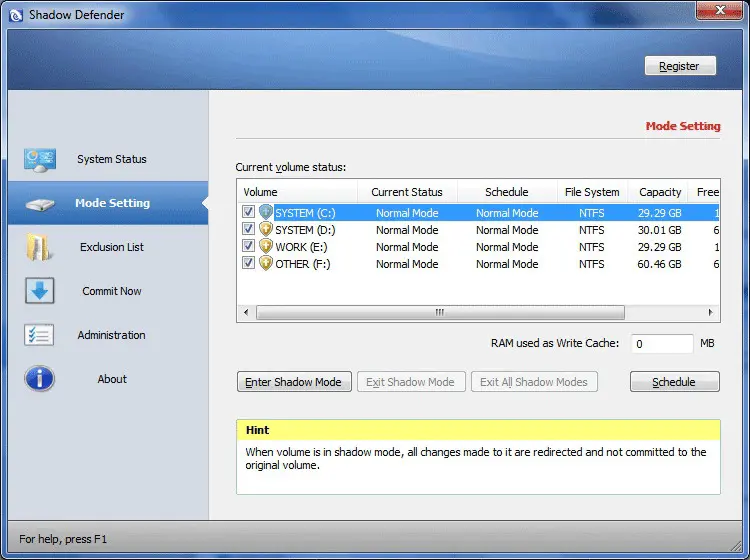This screenshot has height=560, width=750.
Task: Click the Capacity column header
Action: pos(658,192)
